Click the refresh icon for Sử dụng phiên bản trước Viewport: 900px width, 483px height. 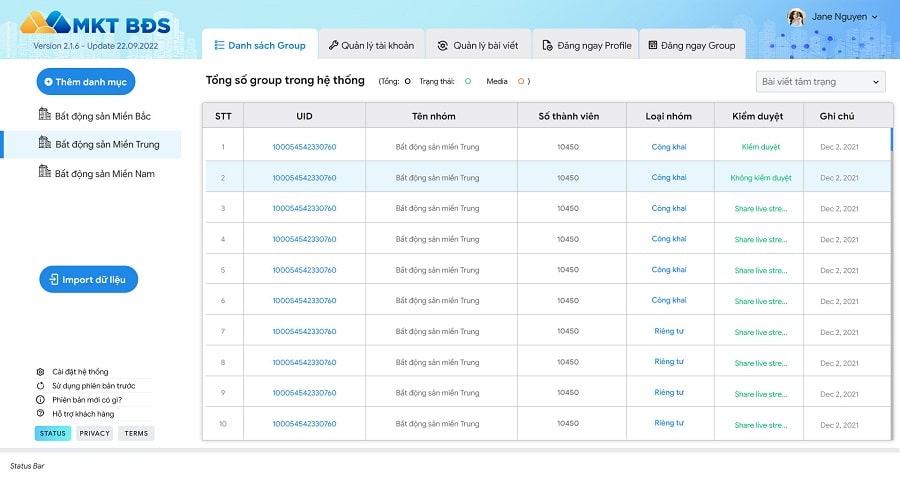point(40,385)
